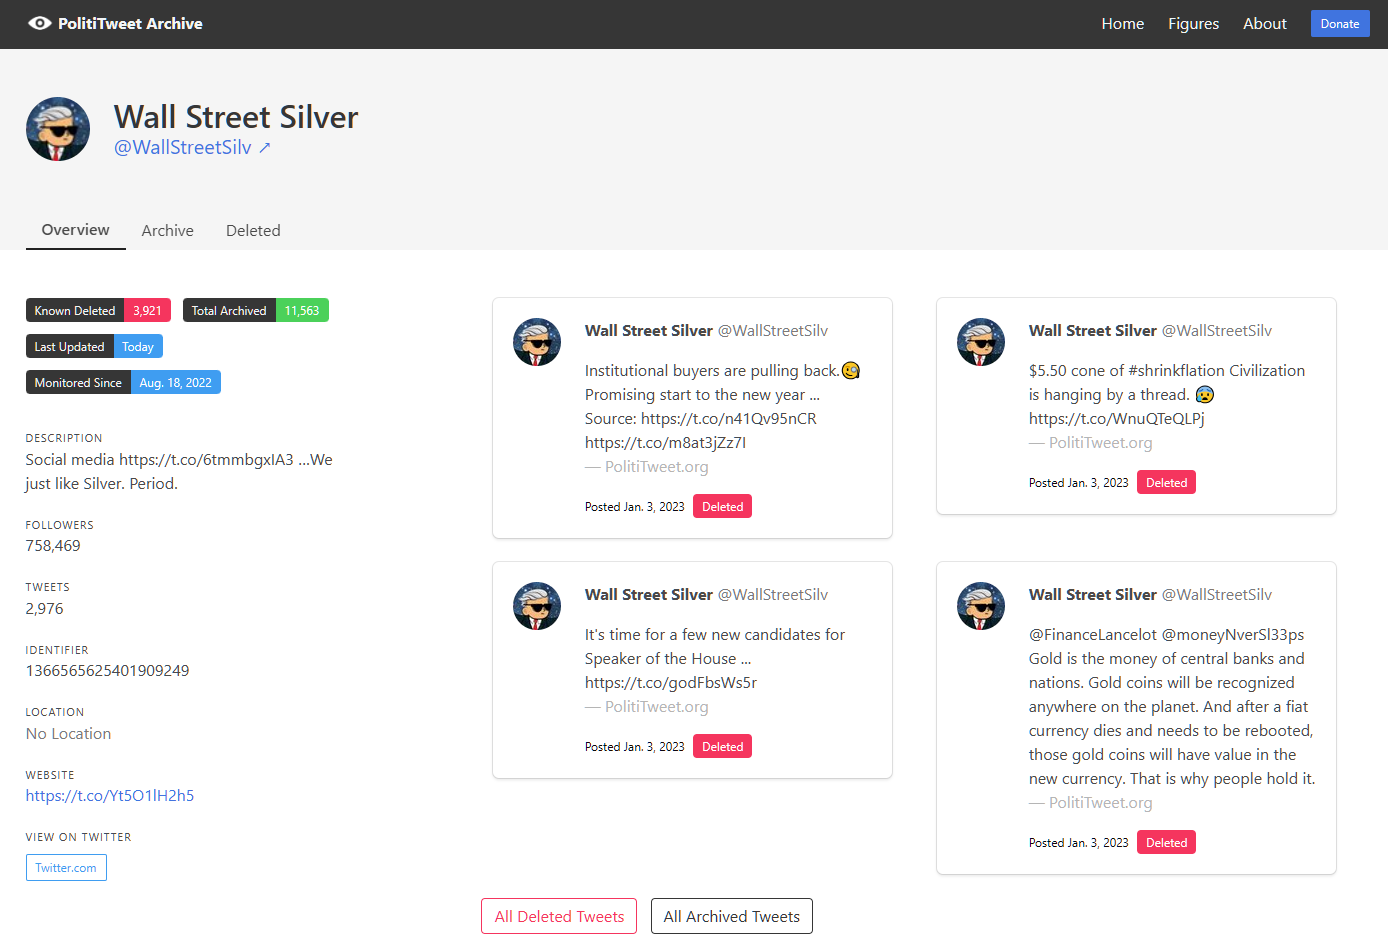
Task: Open All Deleted Tweets
Action: 559,916
